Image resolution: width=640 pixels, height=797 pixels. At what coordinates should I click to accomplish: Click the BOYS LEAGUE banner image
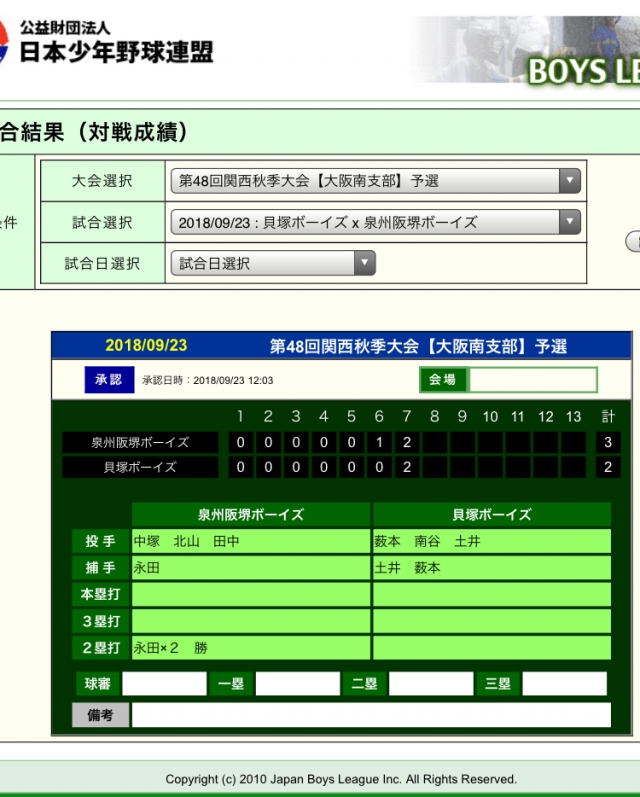coord(530,50)
